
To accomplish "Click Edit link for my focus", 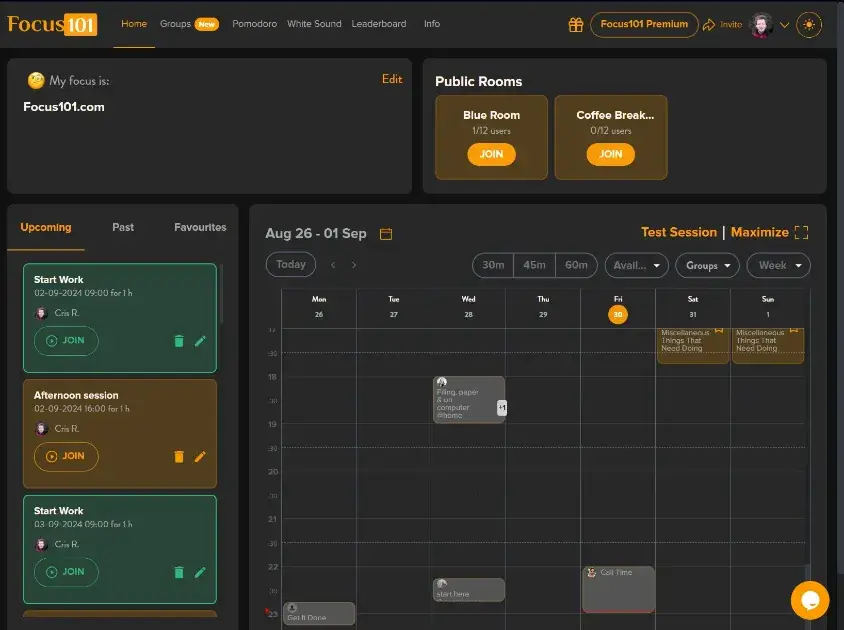I will [392, 79].
